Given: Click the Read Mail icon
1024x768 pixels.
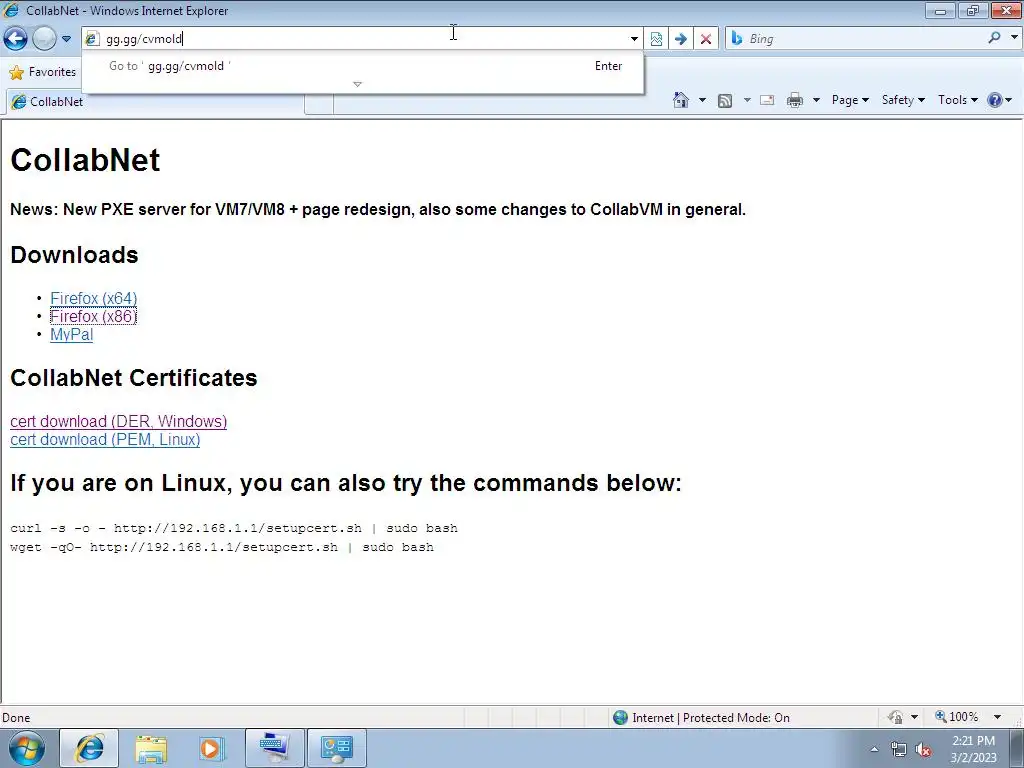Looking at the screenshot, I should (767, 101).
